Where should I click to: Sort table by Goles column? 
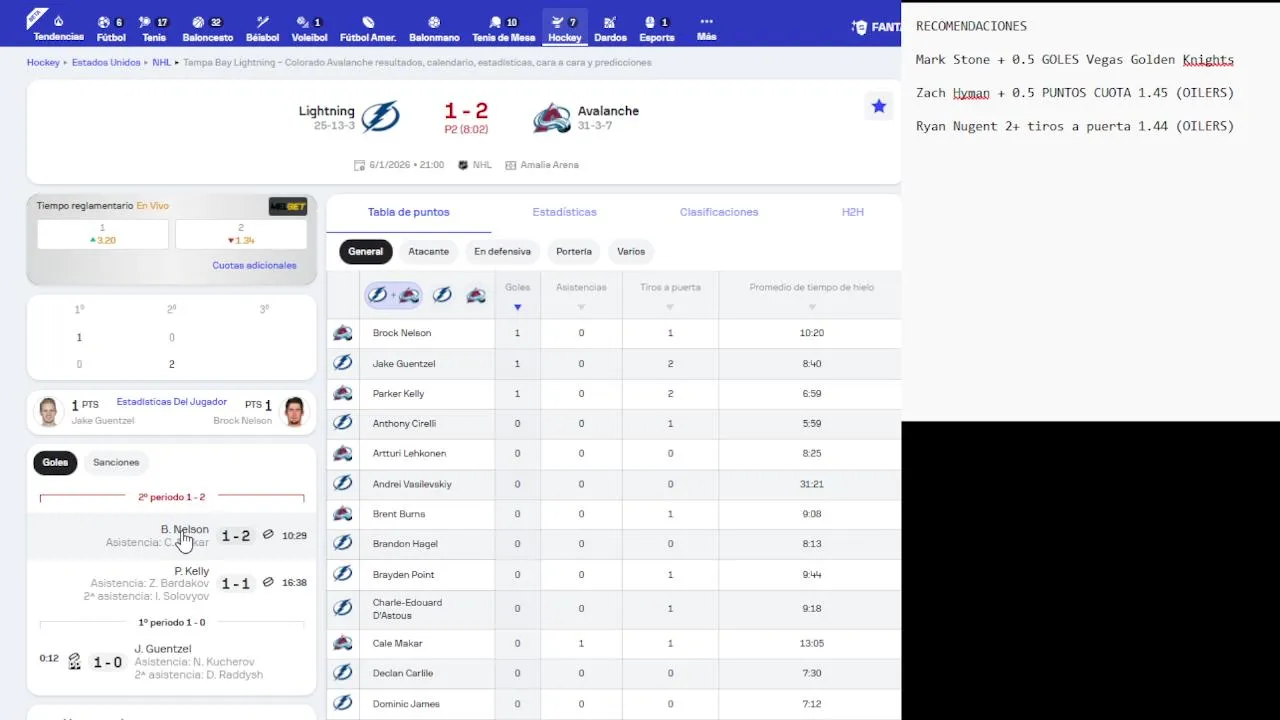point(517,295)
